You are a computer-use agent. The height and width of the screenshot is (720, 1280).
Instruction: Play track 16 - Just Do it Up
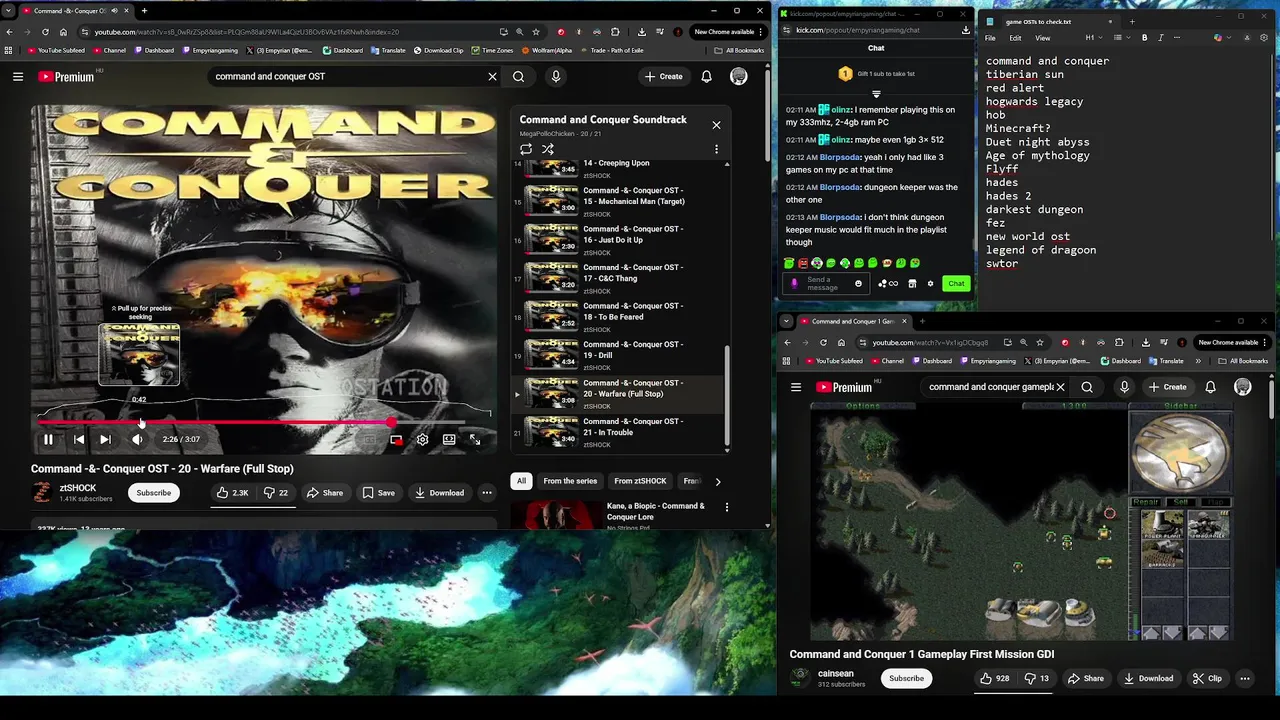[x=615, y=239]
